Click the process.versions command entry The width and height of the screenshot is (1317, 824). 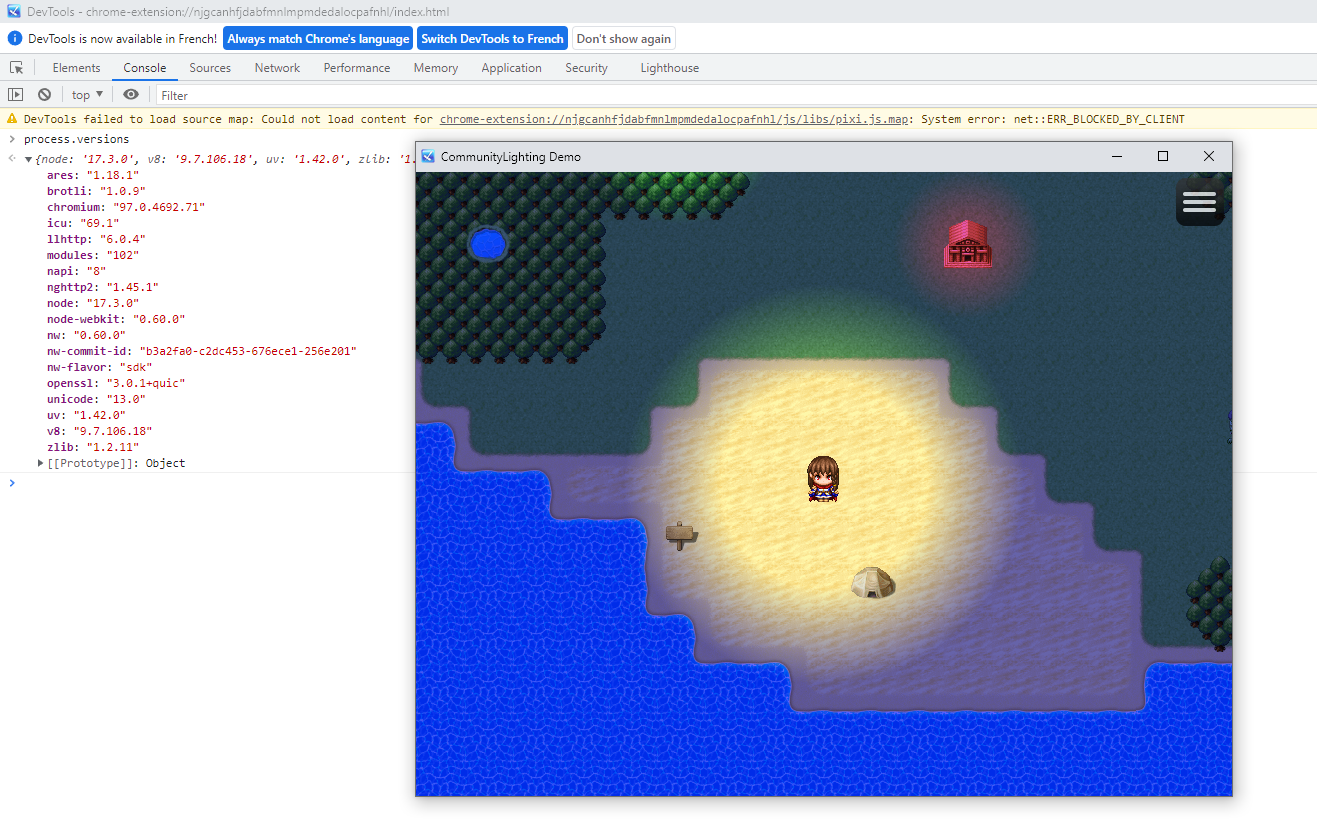[76, 139]
